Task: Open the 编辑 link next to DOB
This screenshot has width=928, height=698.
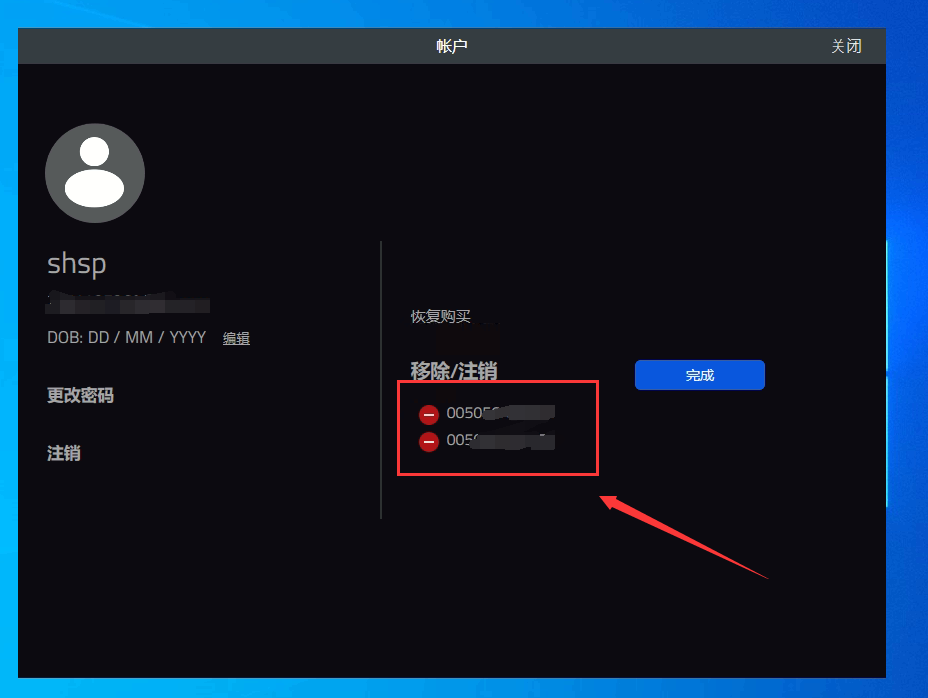Action: pyautogui.click(x=236, y=339)
